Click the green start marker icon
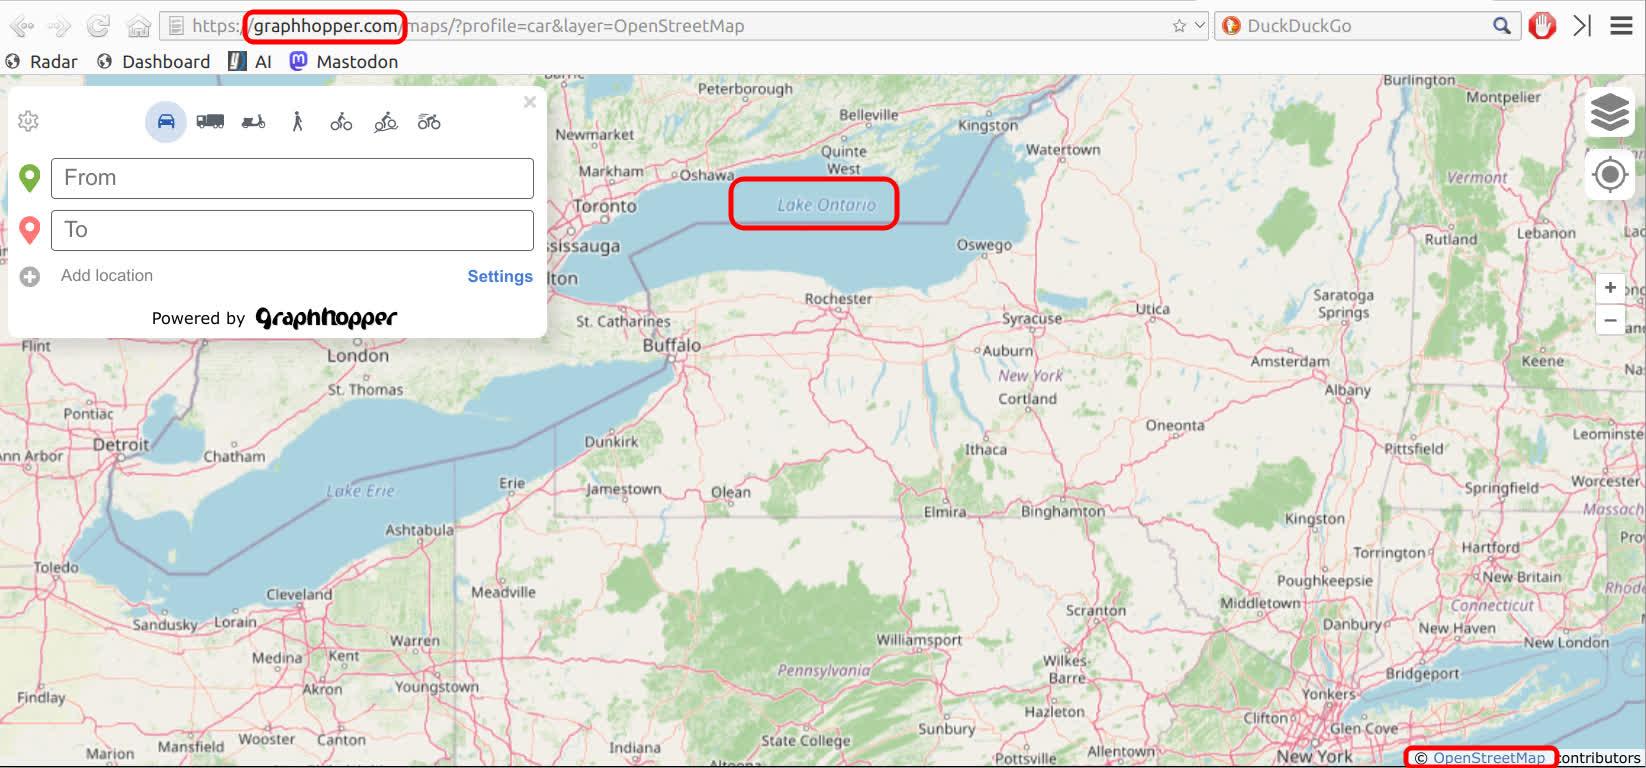This screenshot has height=768, width=1646. (x=29, y=178)
